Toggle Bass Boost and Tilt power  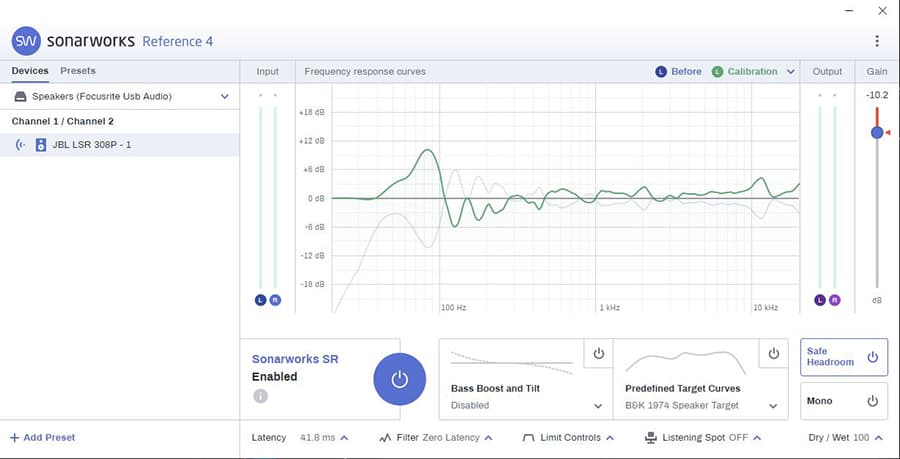click(599, 353)
